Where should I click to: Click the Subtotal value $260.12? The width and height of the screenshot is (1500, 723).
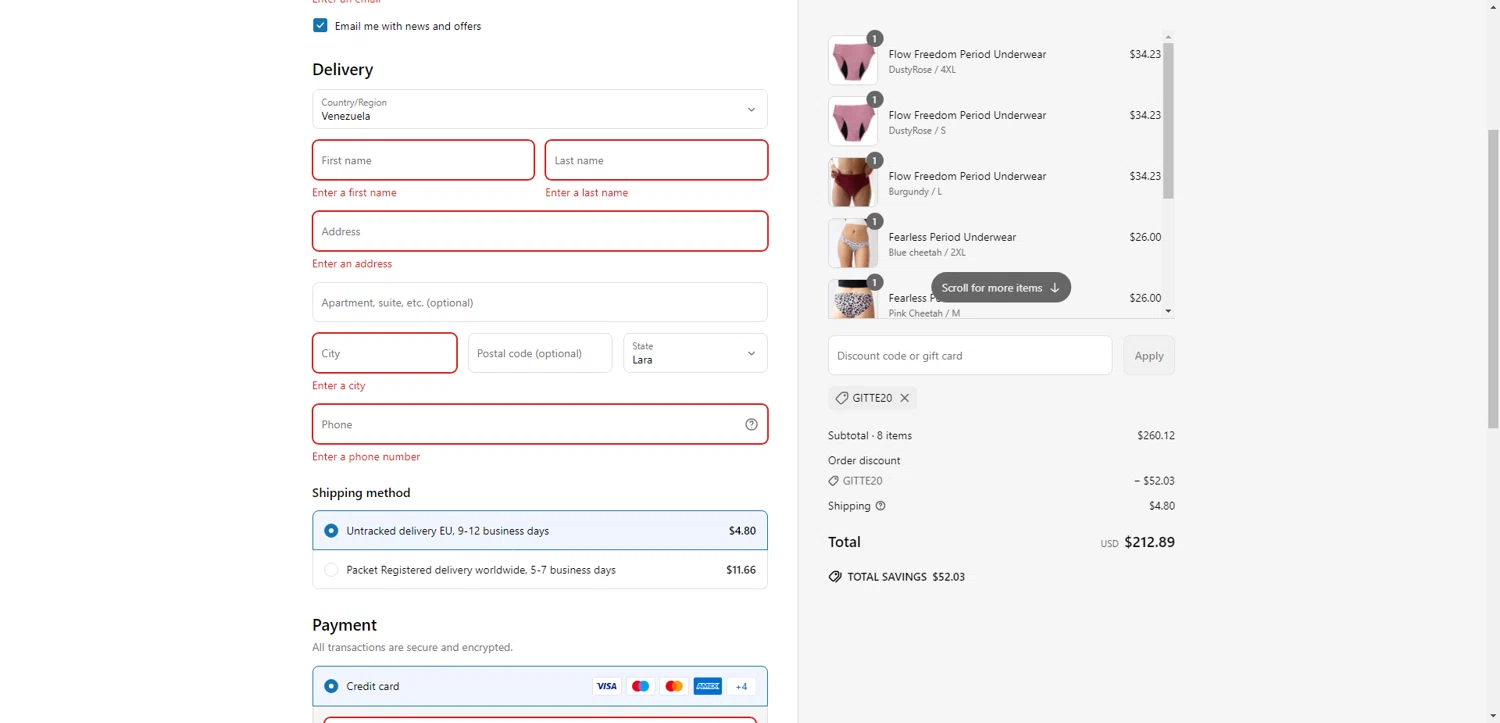point(1156,436)
